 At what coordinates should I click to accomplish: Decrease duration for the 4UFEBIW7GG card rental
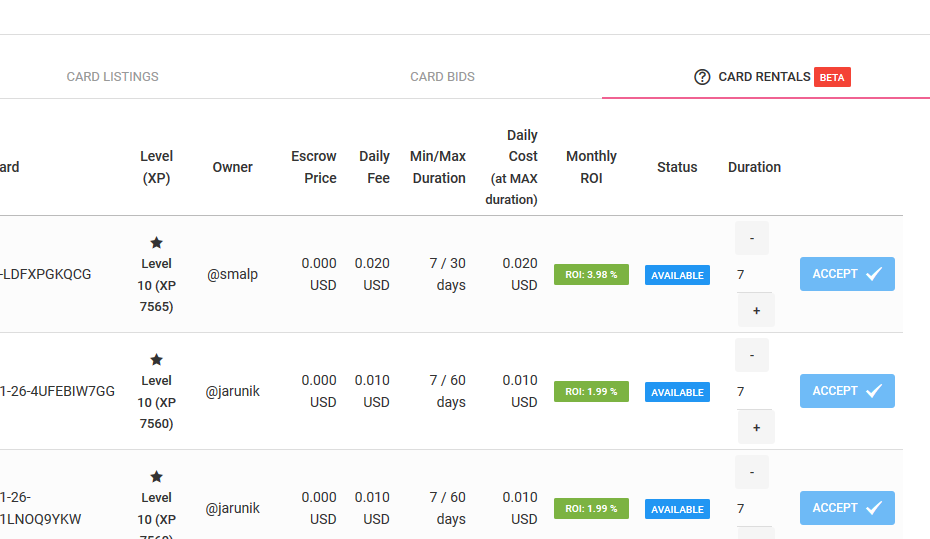pyautogui.click(x=752, y=355)
